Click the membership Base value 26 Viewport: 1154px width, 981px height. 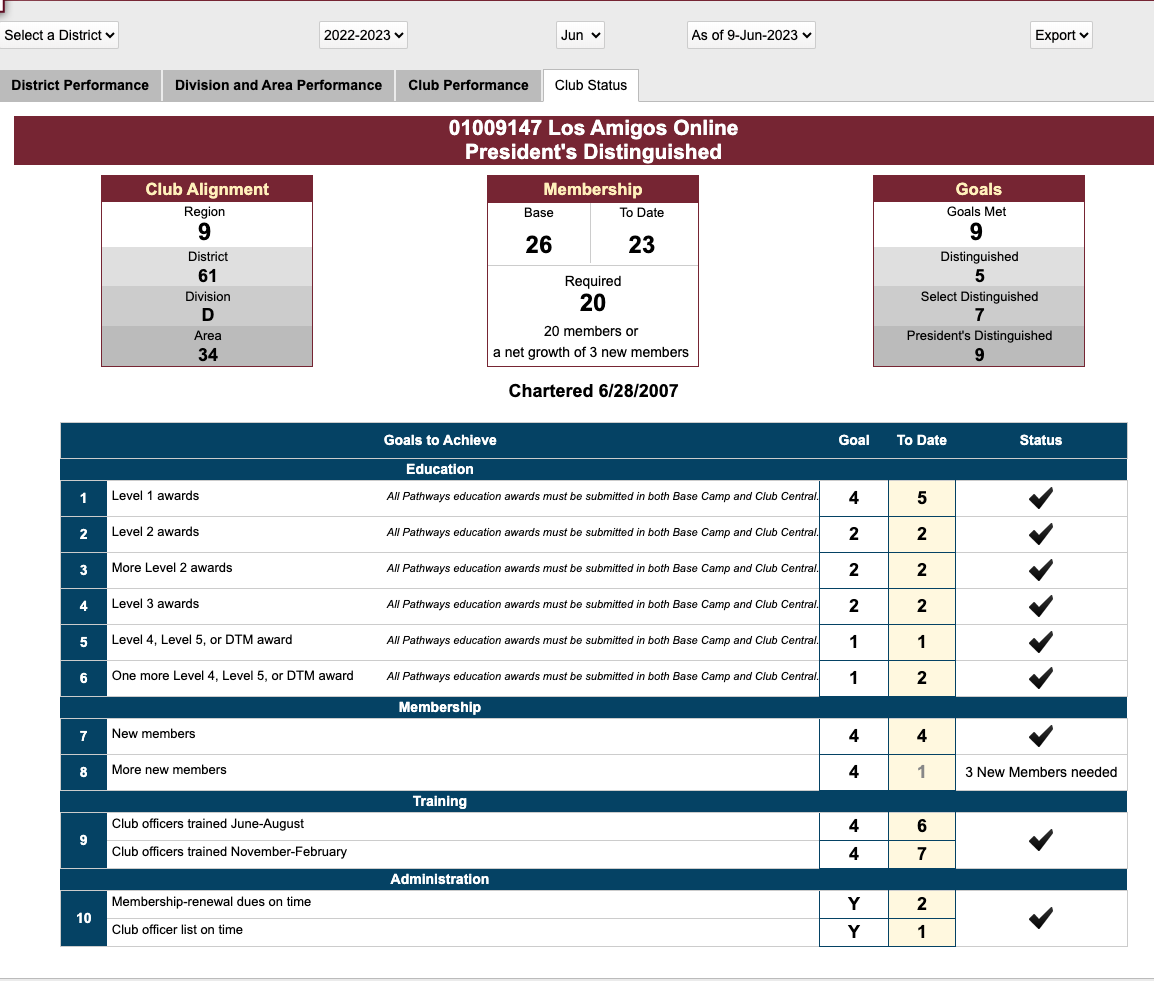tap(539, 244)
